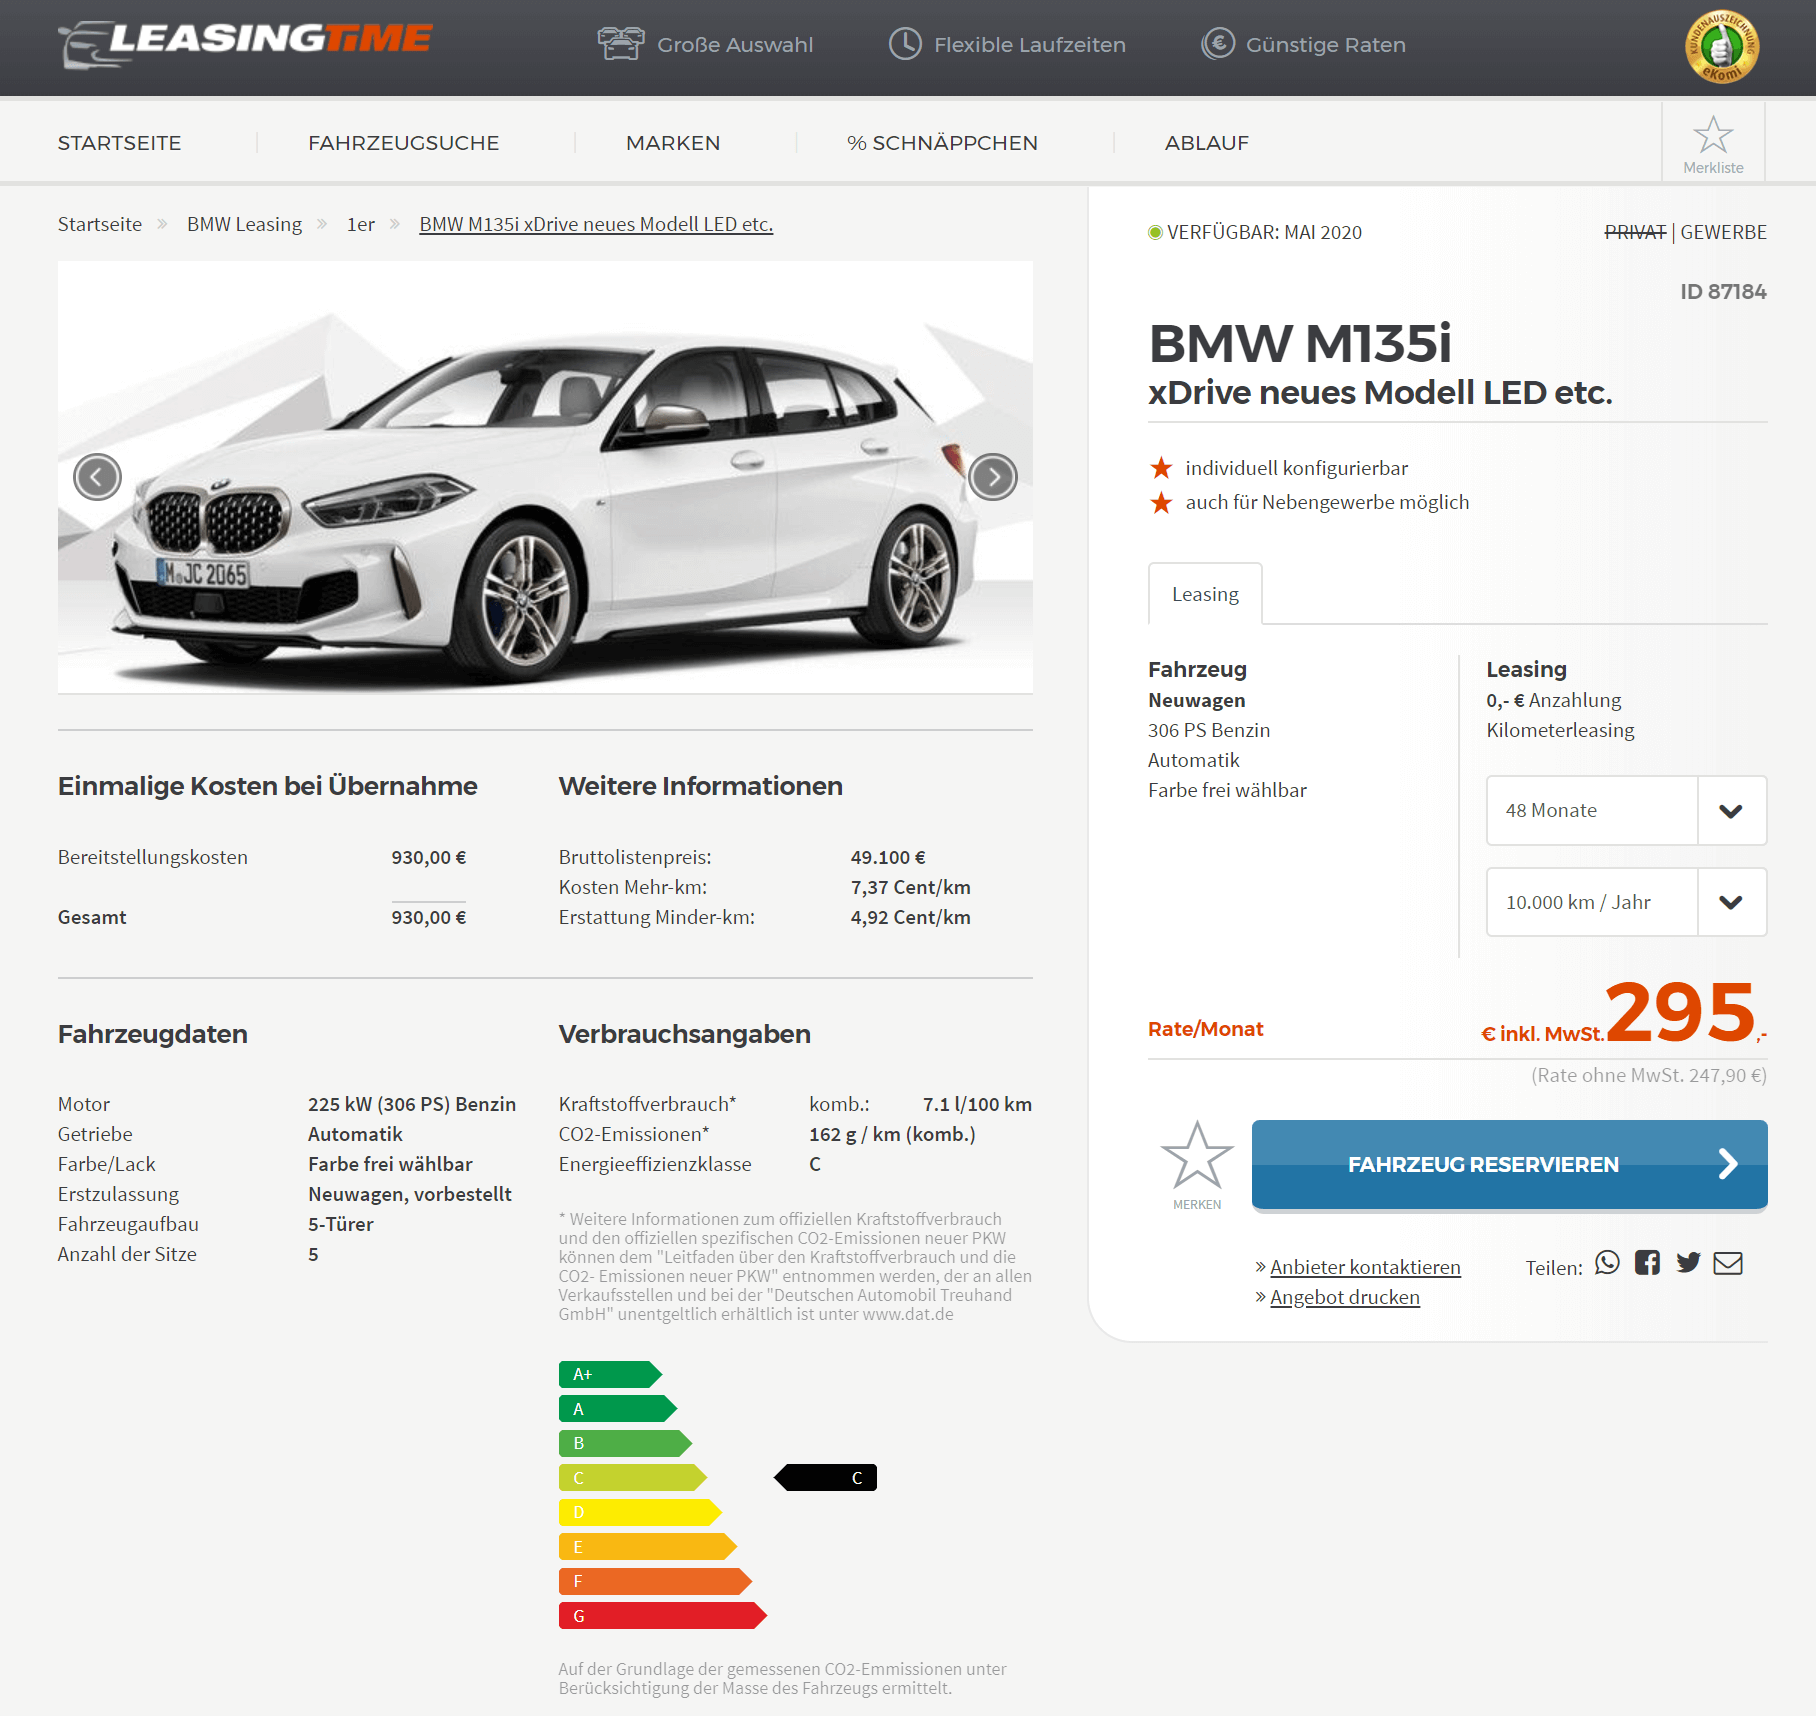Click Rate ohne MwSt. 247,90 € text
Image resolution: width=1816 pixels, height=1716 pixels.
[1649, 1075]
